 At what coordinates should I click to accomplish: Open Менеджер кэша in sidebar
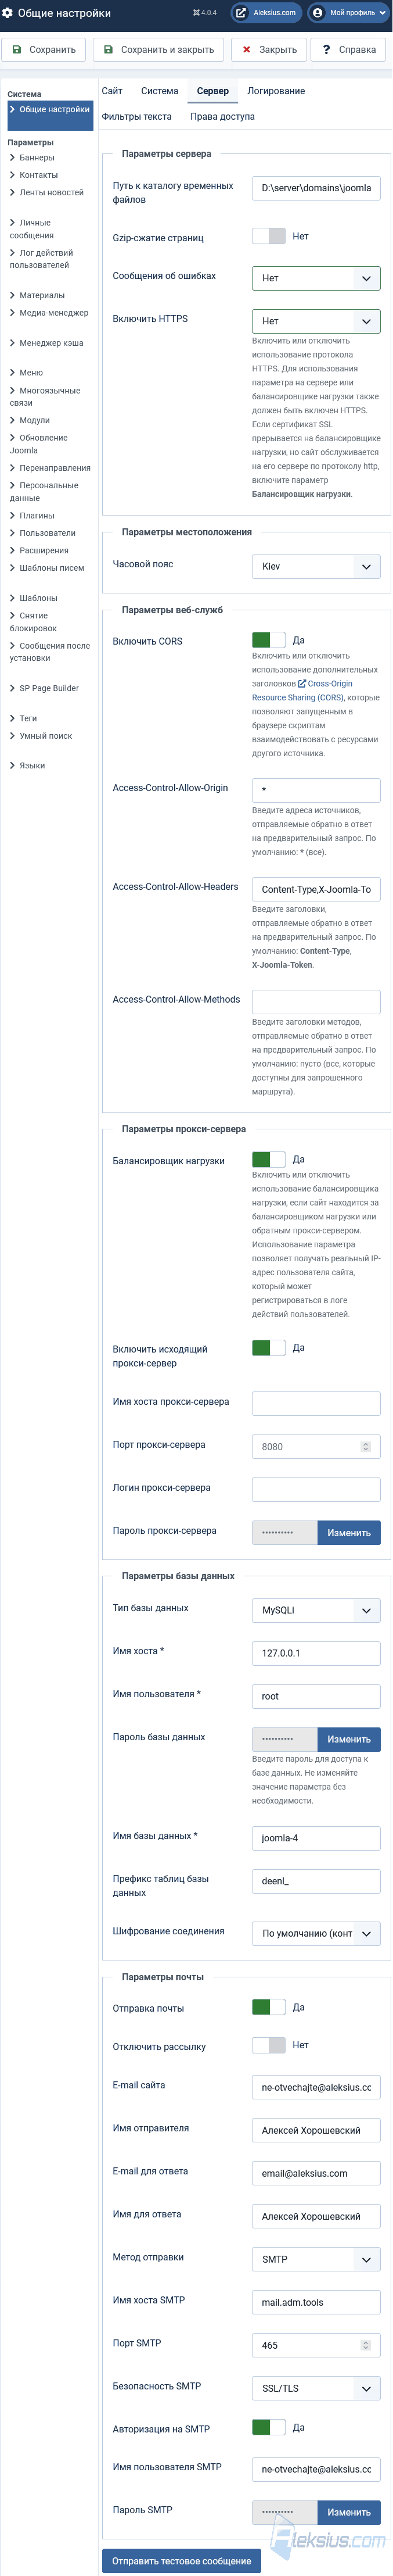[51, 343]
